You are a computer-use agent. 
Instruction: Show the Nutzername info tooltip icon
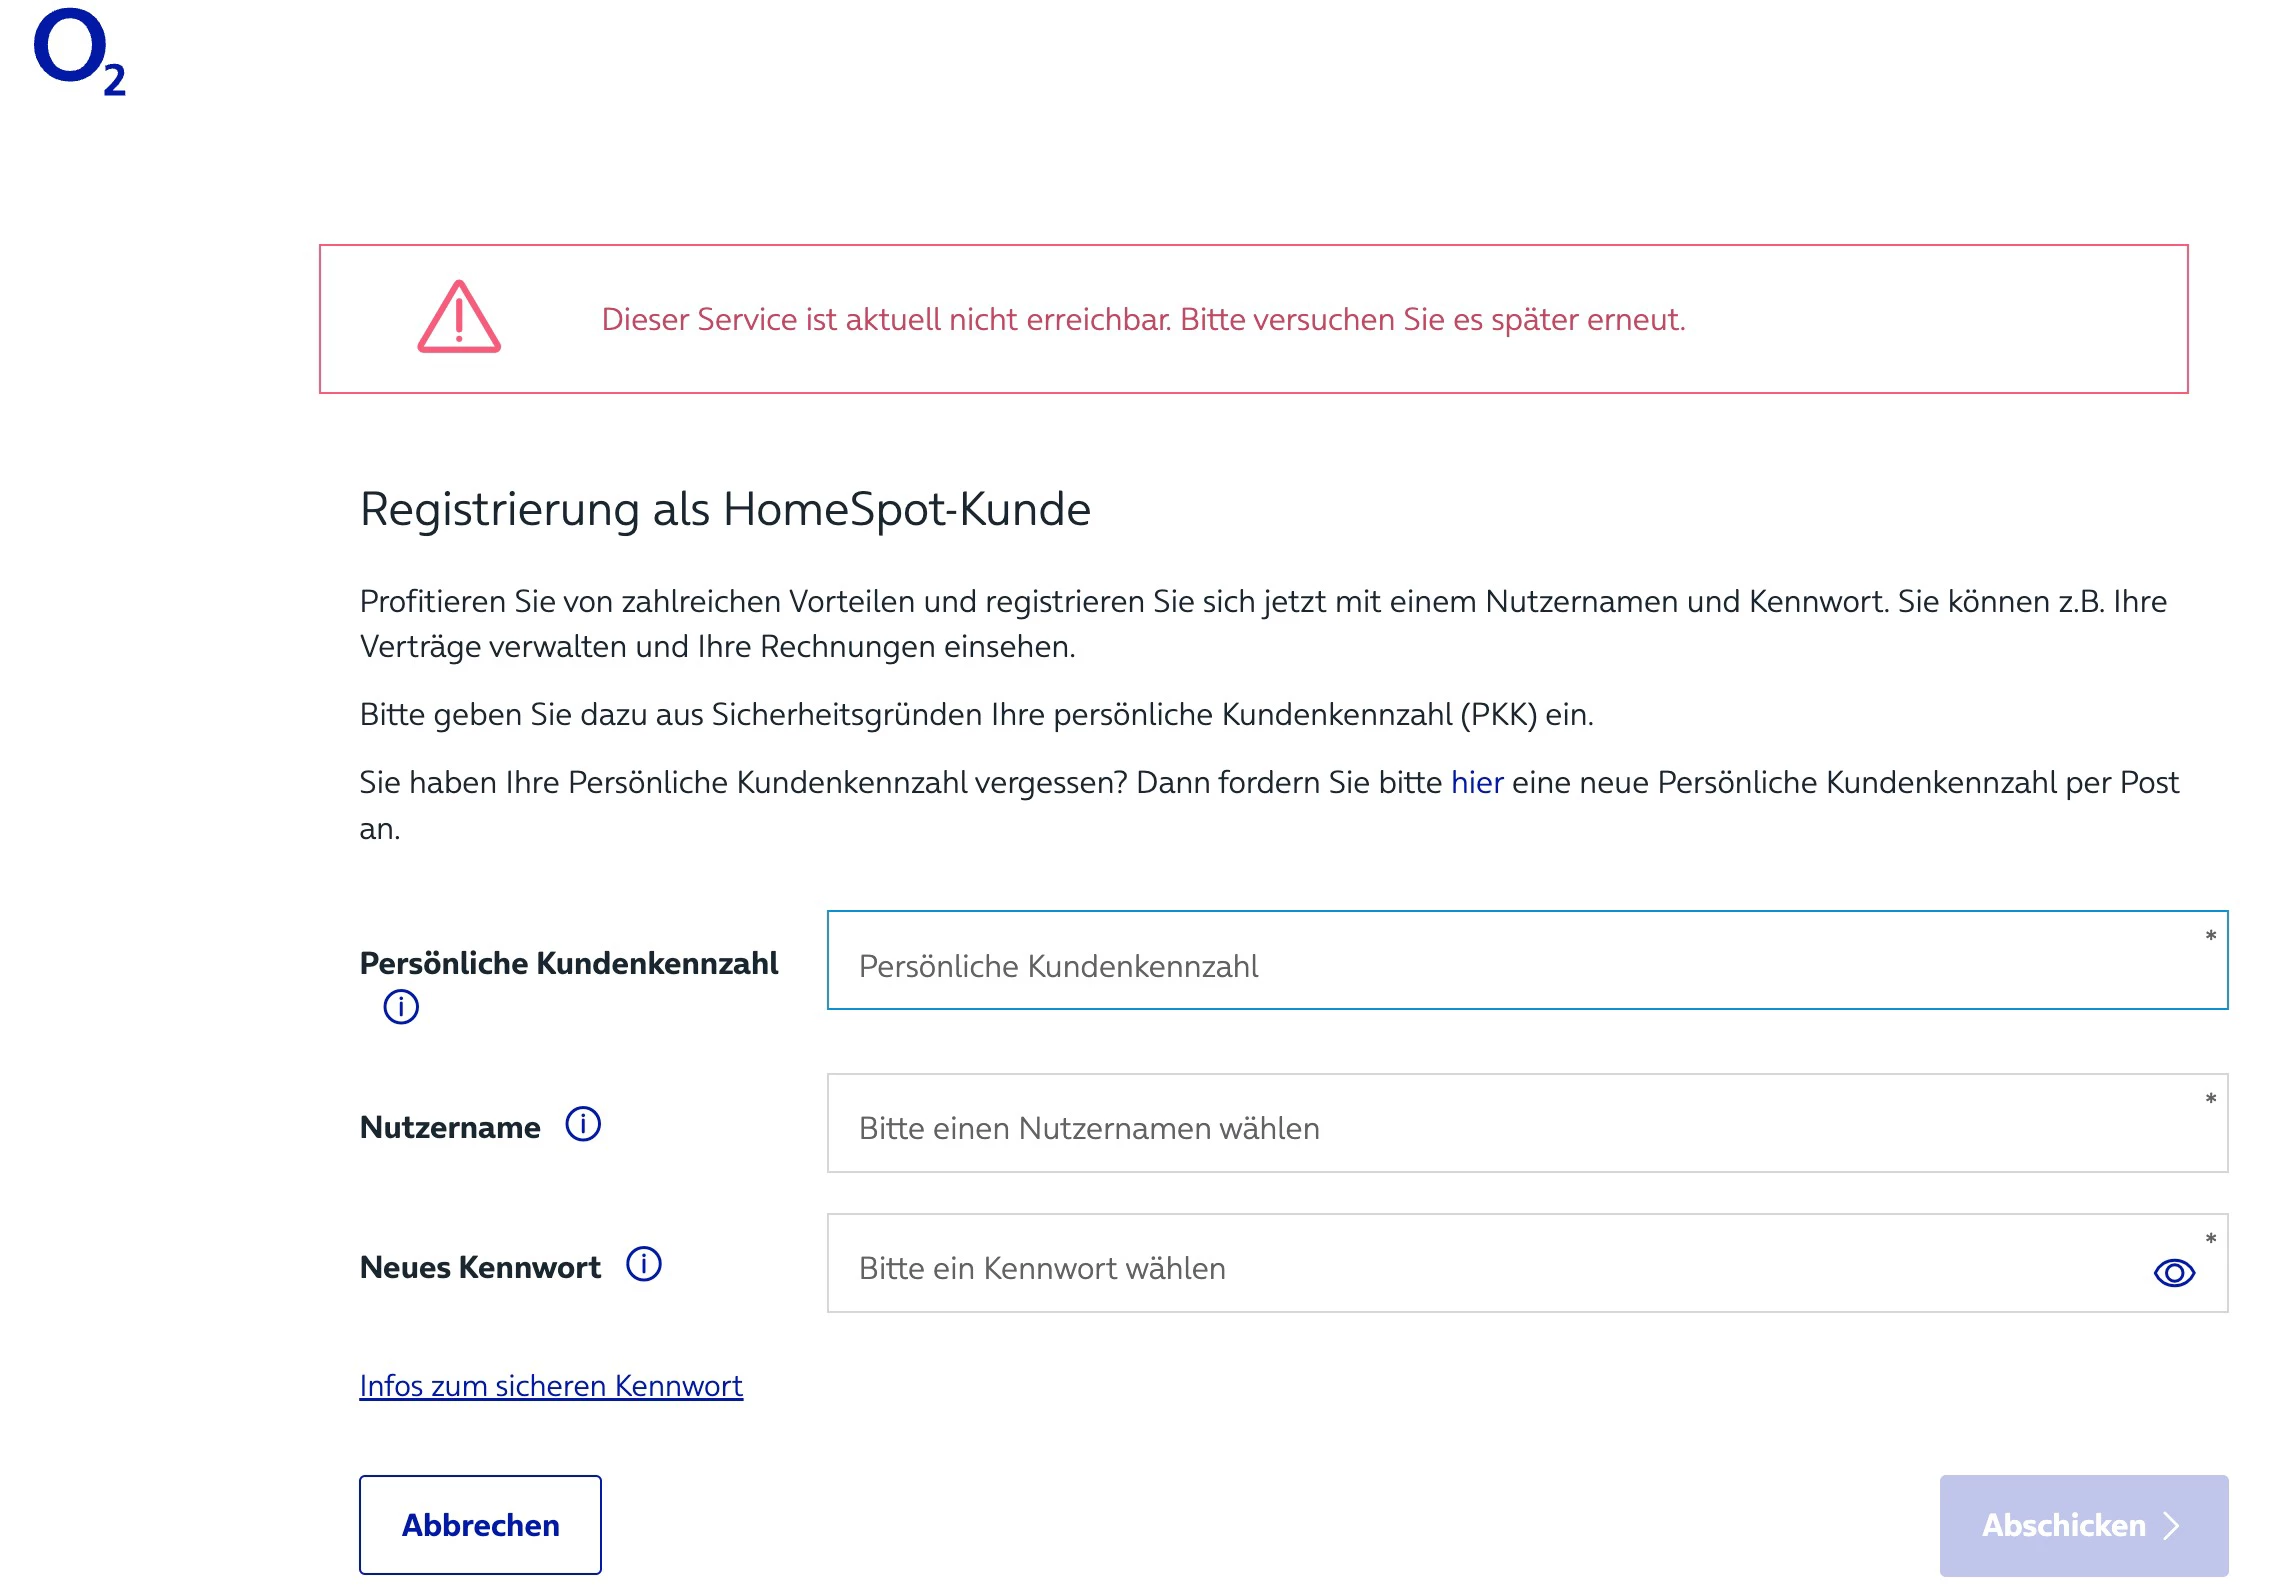583,1124
